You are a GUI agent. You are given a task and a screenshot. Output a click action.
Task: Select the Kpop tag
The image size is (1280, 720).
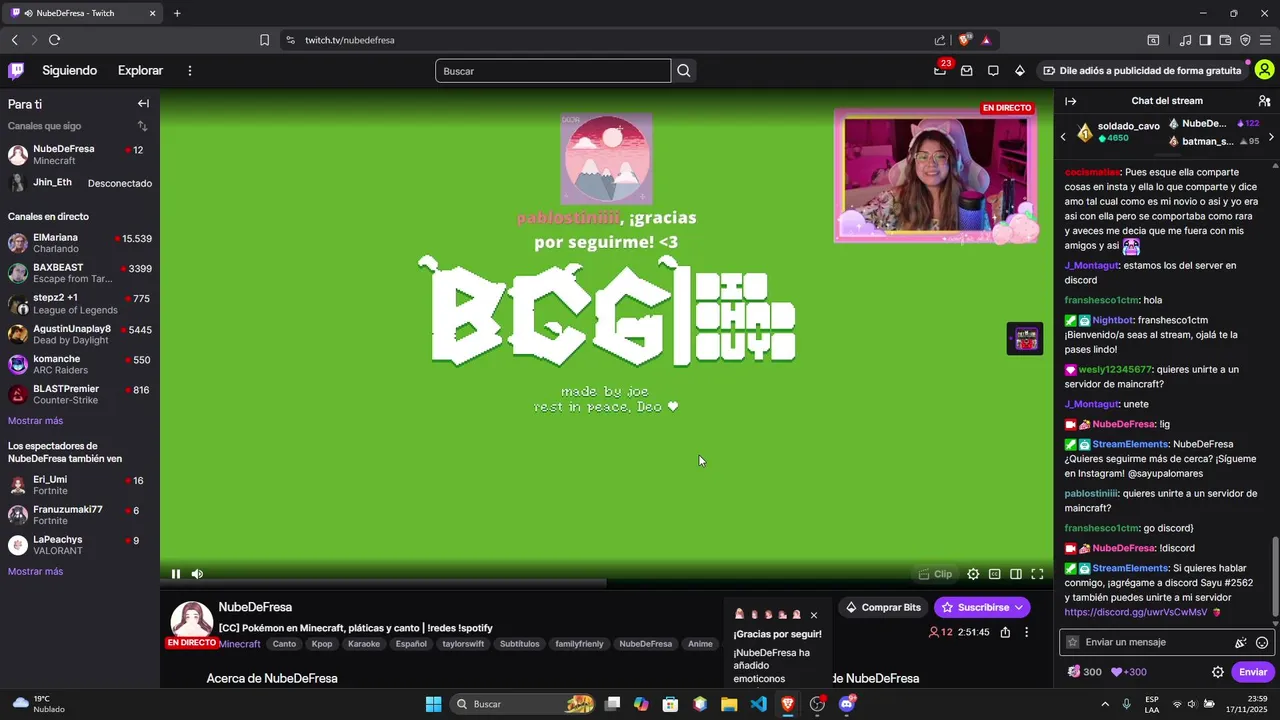click(322, 644)
